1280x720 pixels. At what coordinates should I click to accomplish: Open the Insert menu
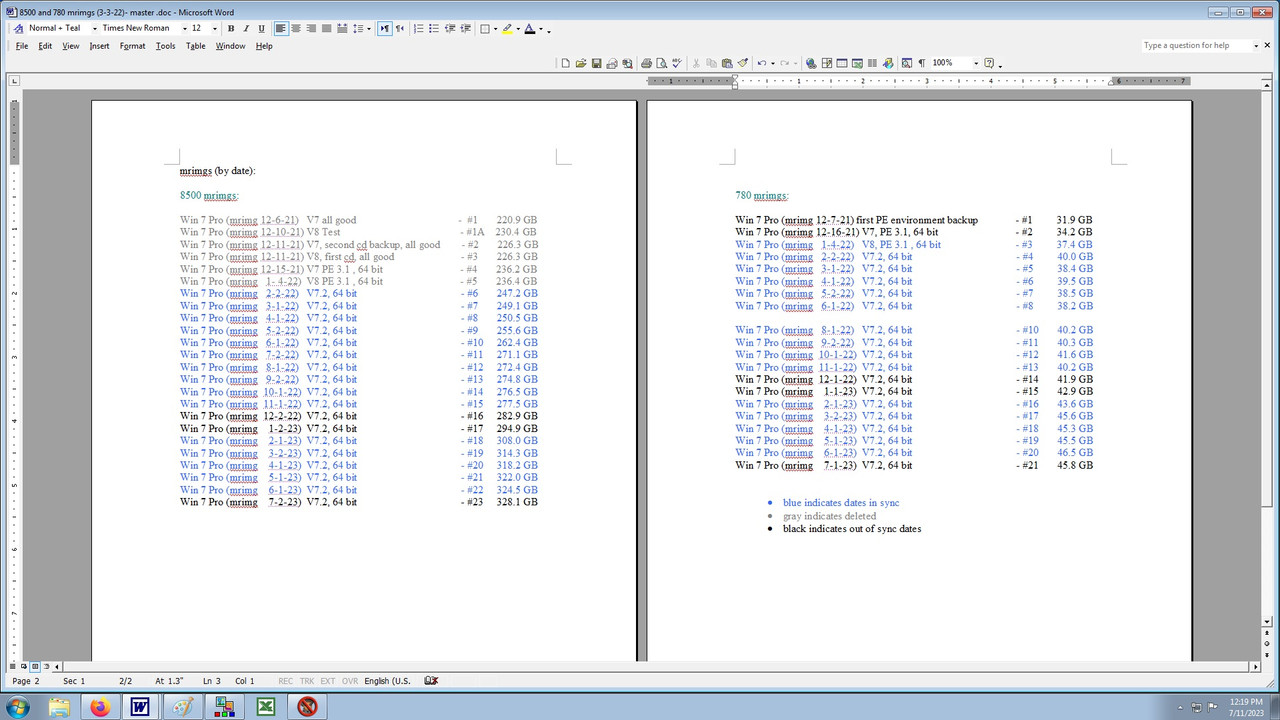click(x=99, y=46)
